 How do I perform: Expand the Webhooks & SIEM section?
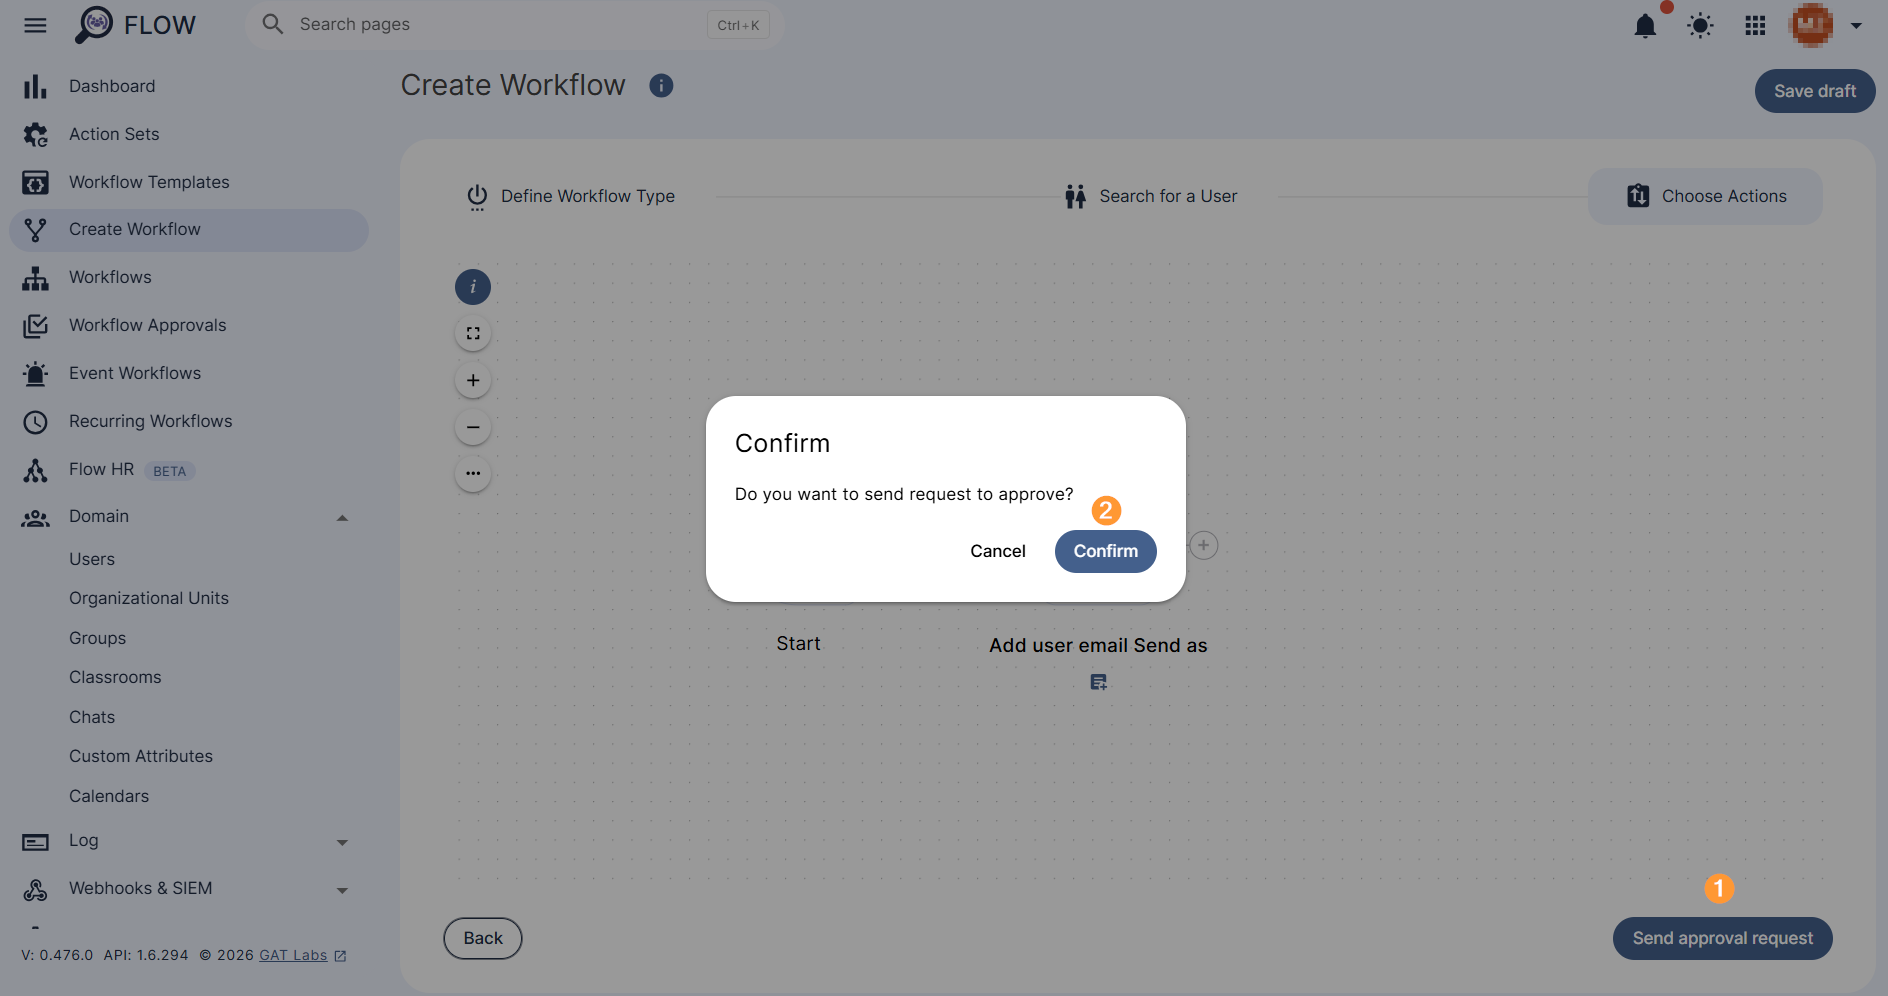coord(342,891)
